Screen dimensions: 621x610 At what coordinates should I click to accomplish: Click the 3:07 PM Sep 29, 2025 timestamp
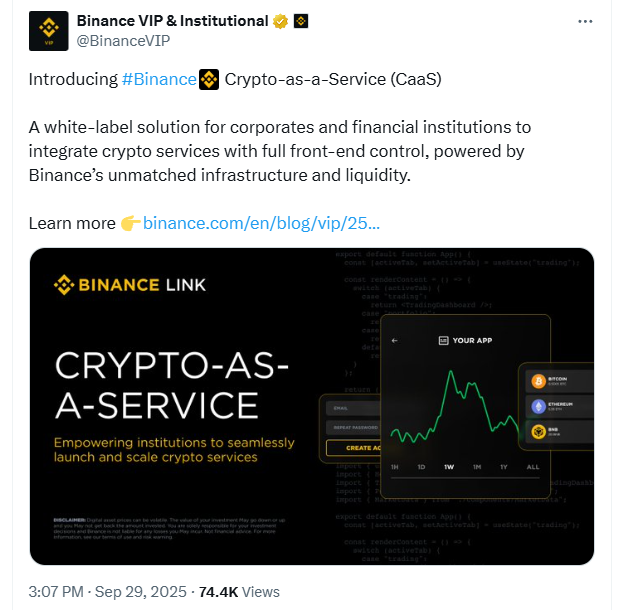107,592
